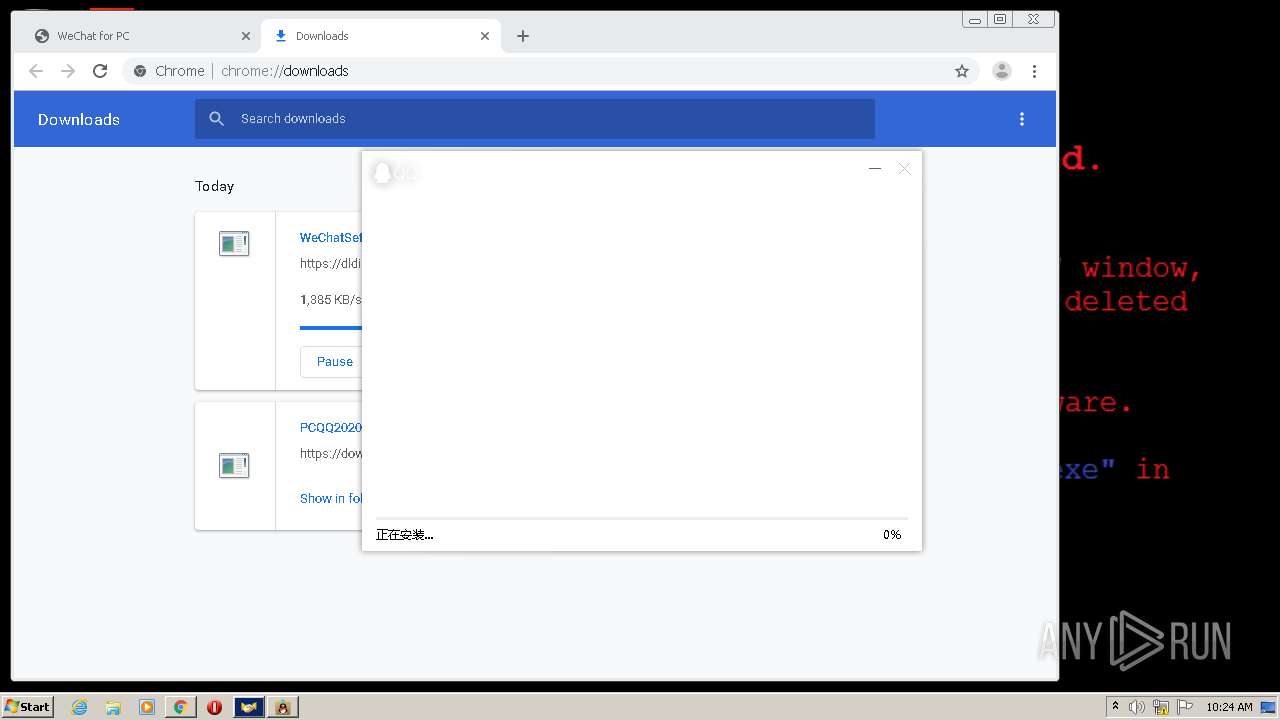The image size is (1280, 720).
Task: Open the Chrome main menu
Action: click(x=1034, y=71)
